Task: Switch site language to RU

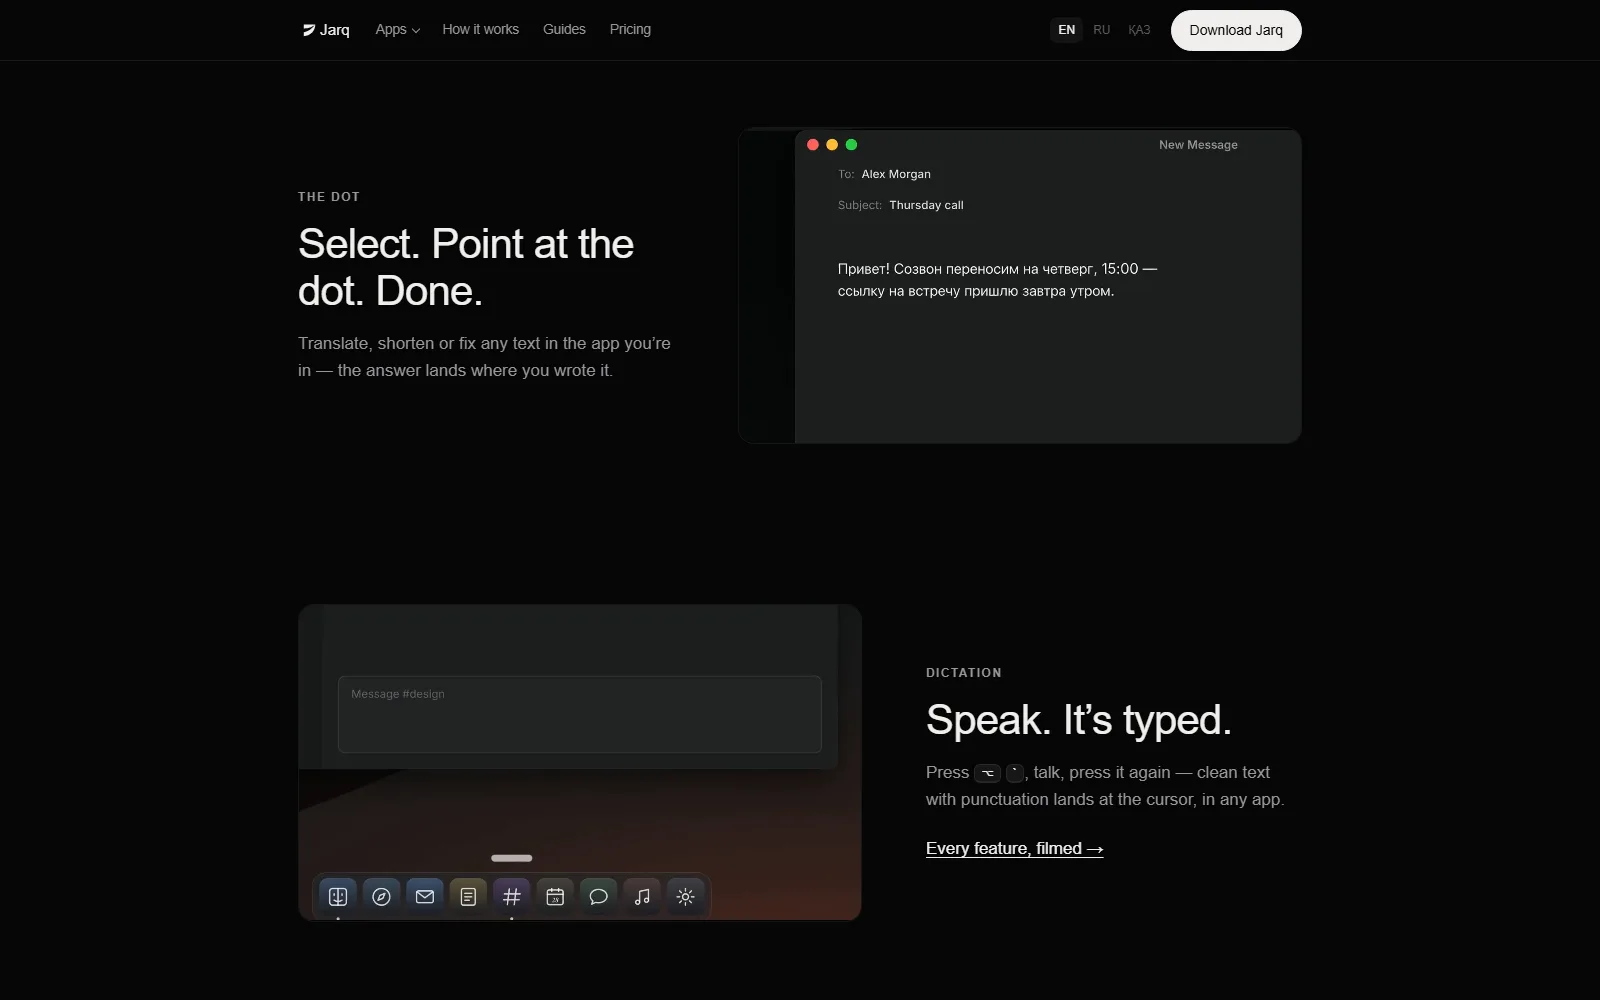Action: [x=1102, y=30]
